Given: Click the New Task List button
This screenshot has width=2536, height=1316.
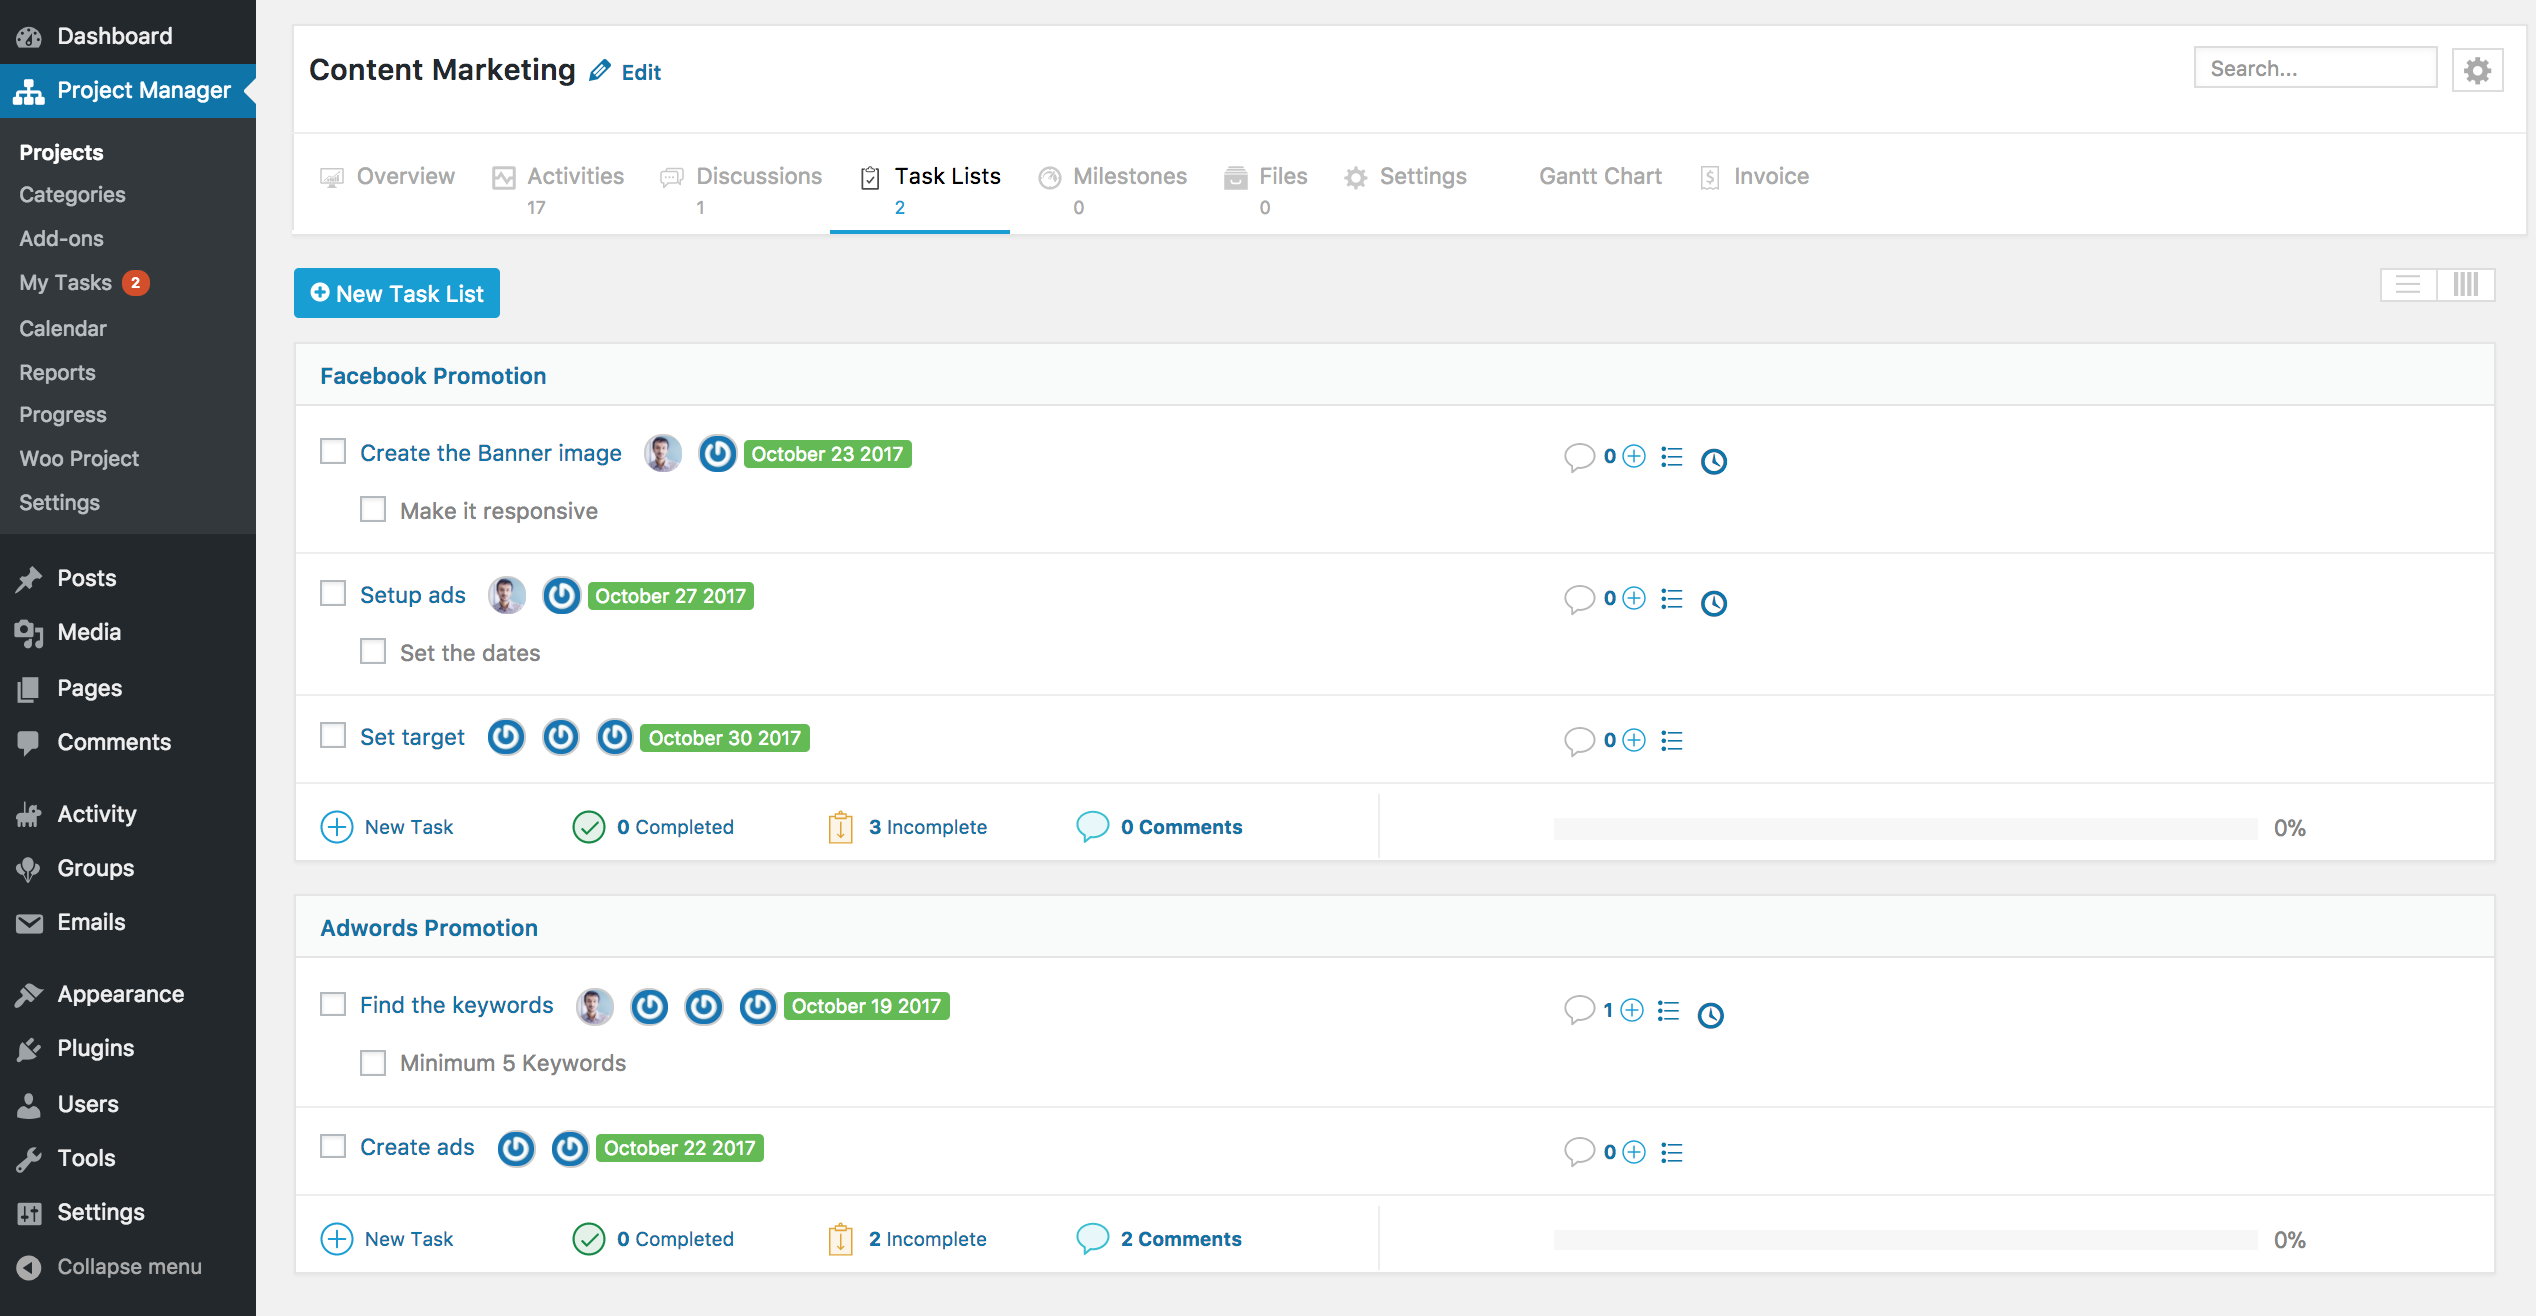Looking at the screenshot, I should click(x=397, y=294).
